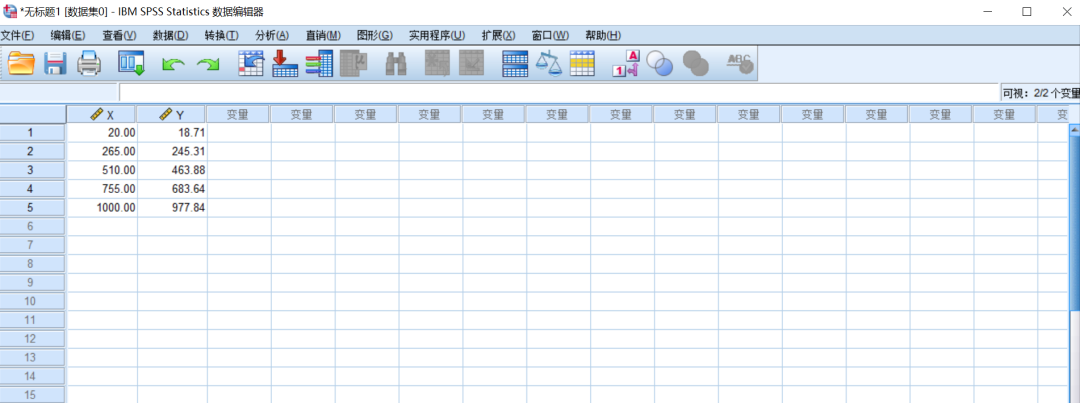Click cell with value 1000.00
1080x403 pixels.
click(x=102, y=207)
